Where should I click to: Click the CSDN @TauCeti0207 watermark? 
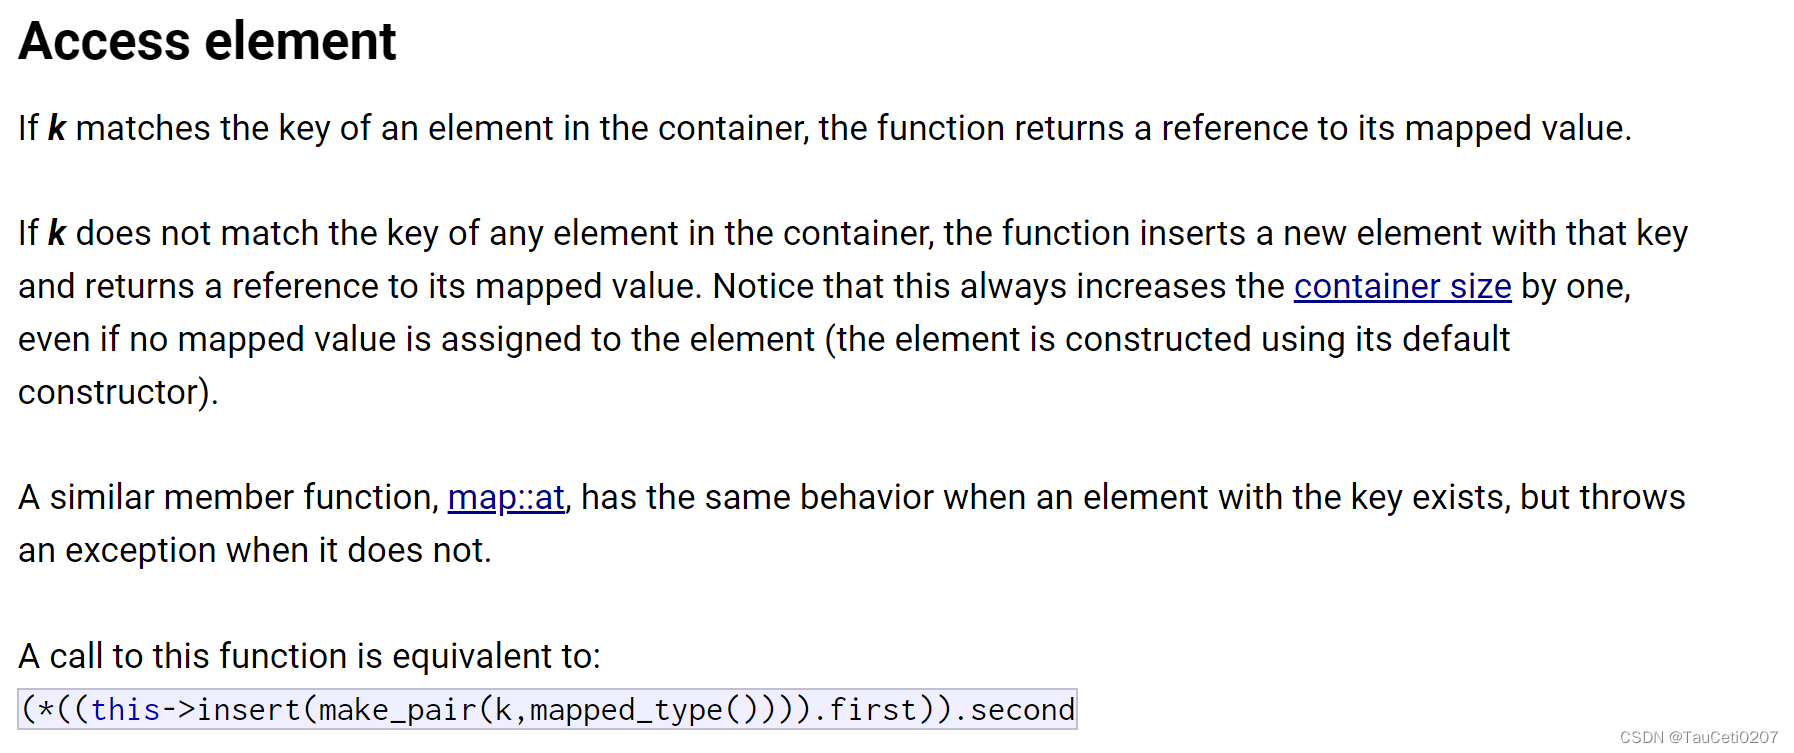pyautogui.click(x=1699, y=737)
